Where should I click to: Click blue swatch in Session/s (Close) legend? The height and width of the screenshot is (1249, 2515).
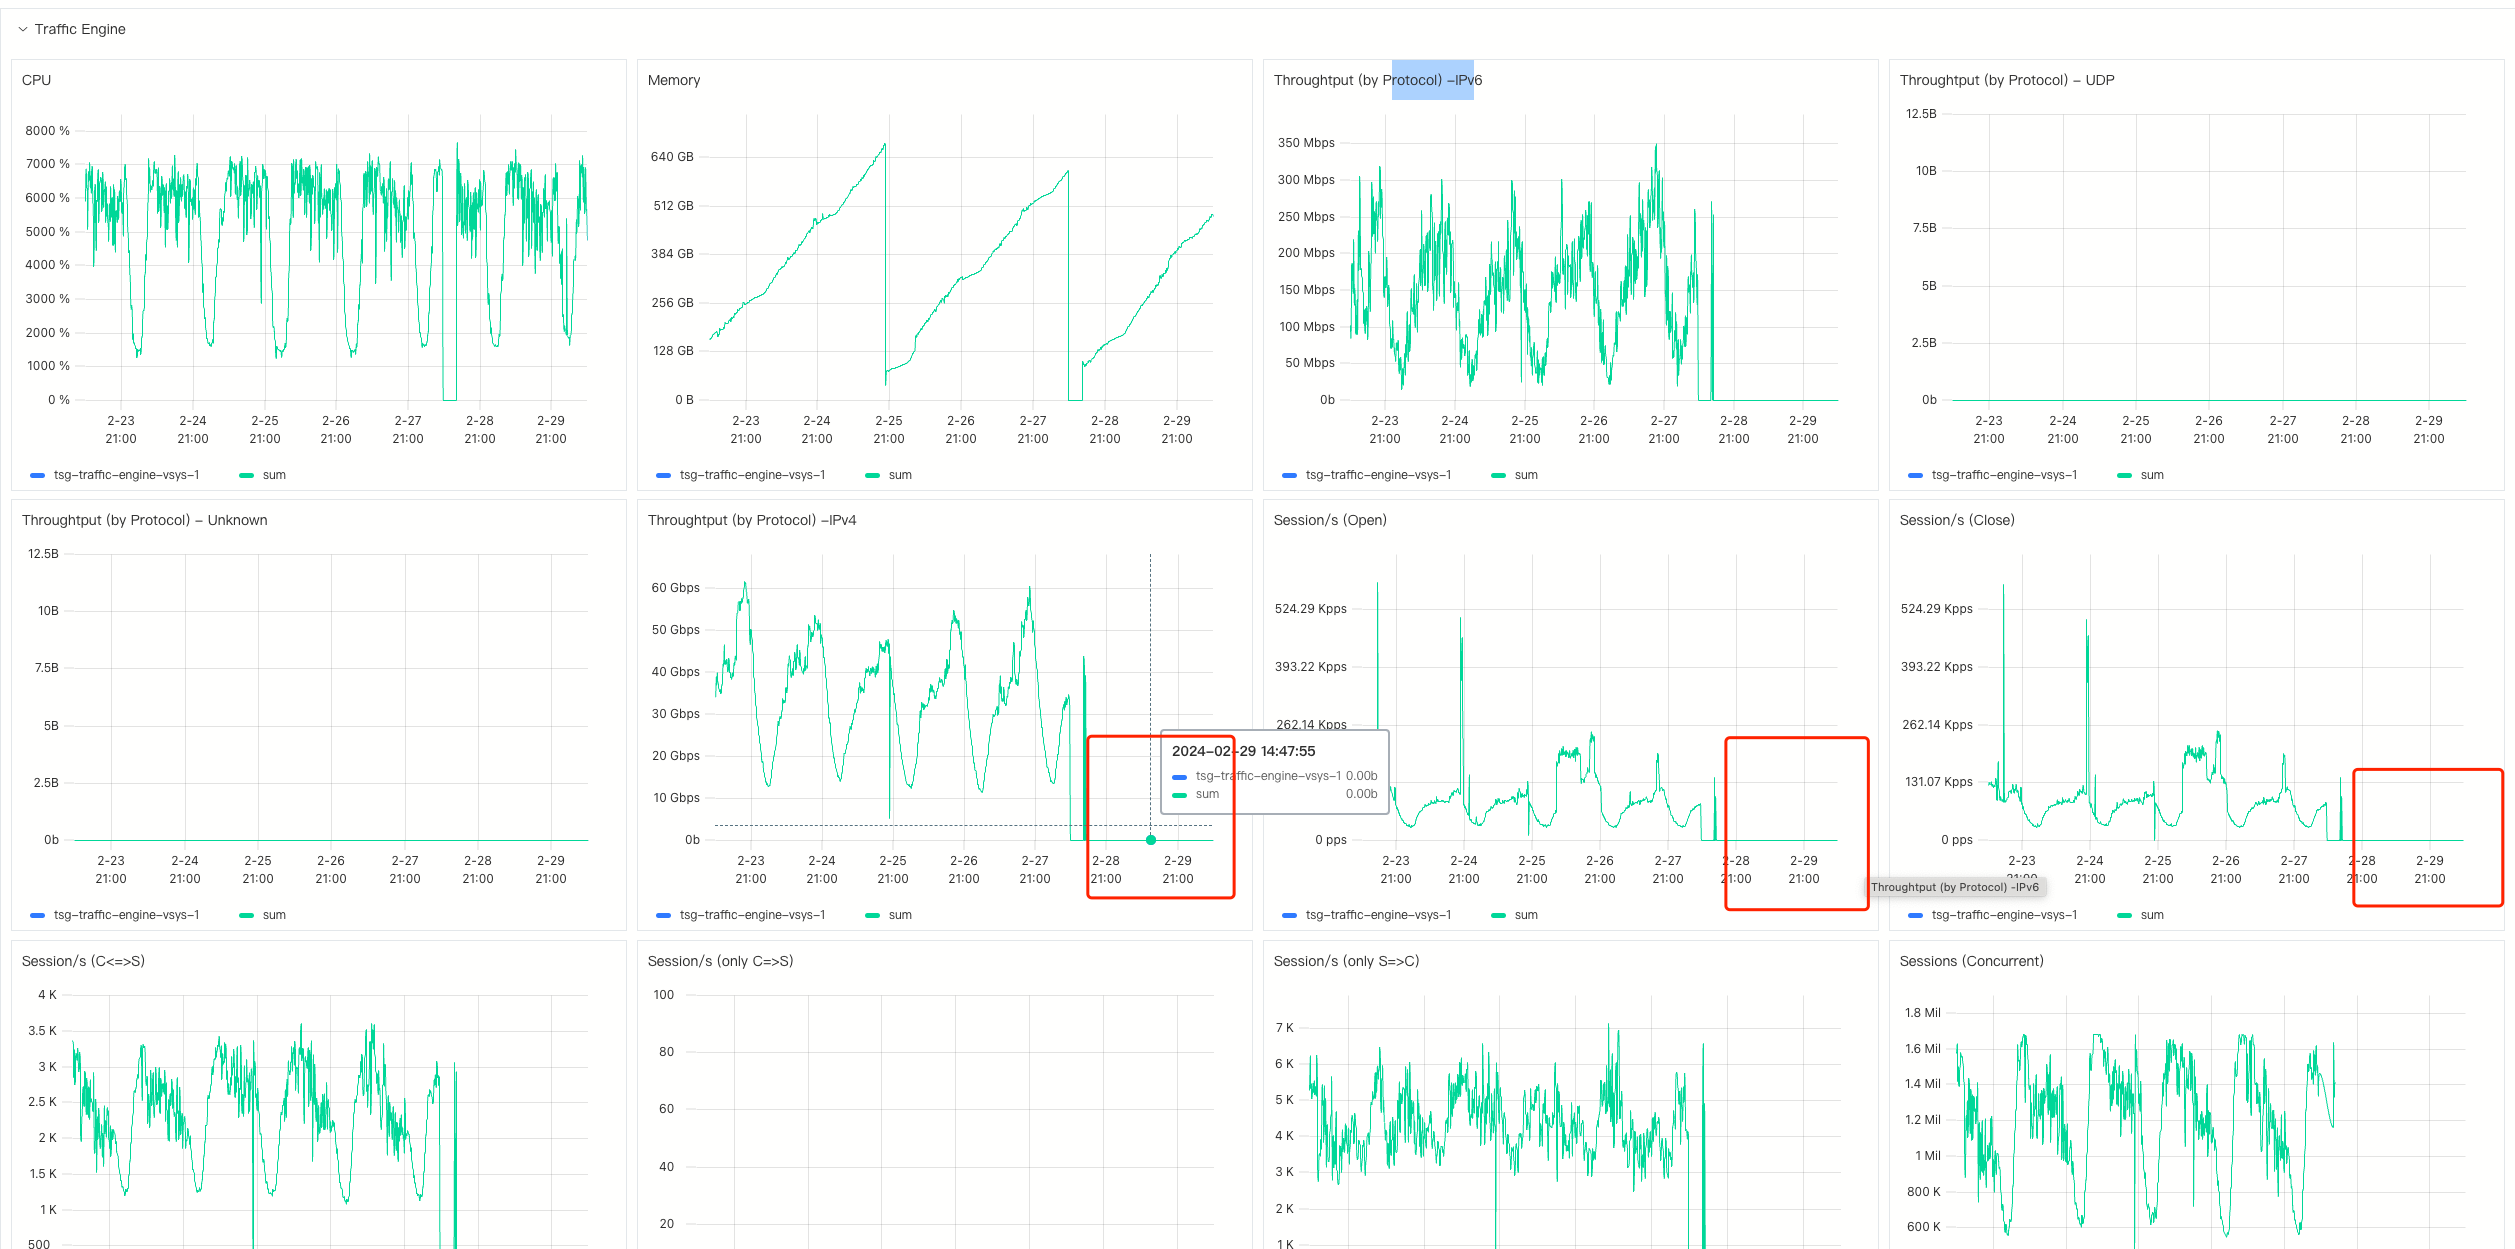click(1915, 915)
